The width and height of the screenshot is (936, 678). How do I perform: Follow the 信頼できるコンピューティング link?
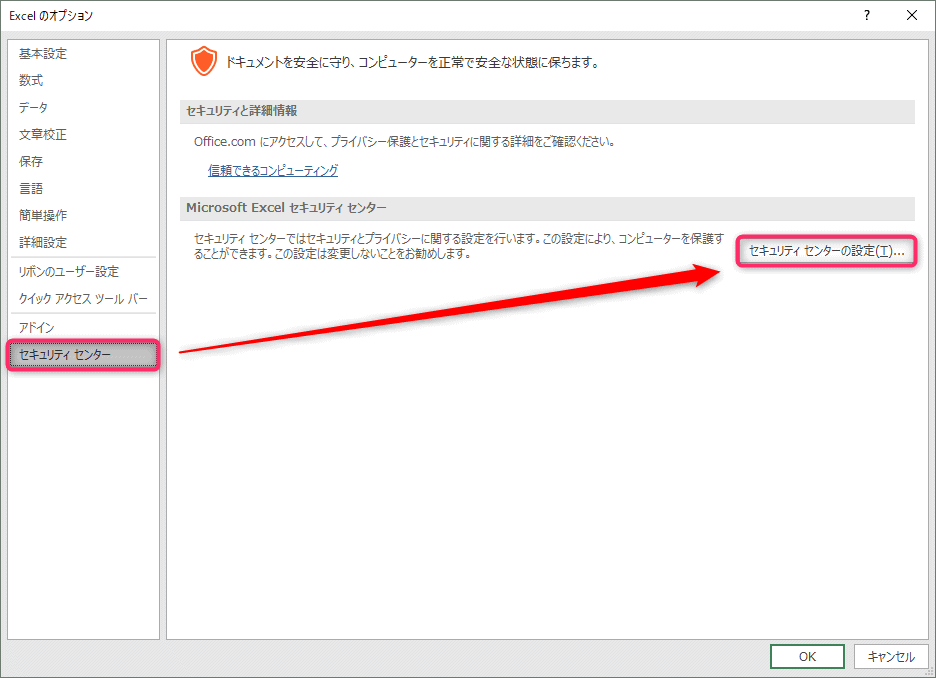[273, 171]
